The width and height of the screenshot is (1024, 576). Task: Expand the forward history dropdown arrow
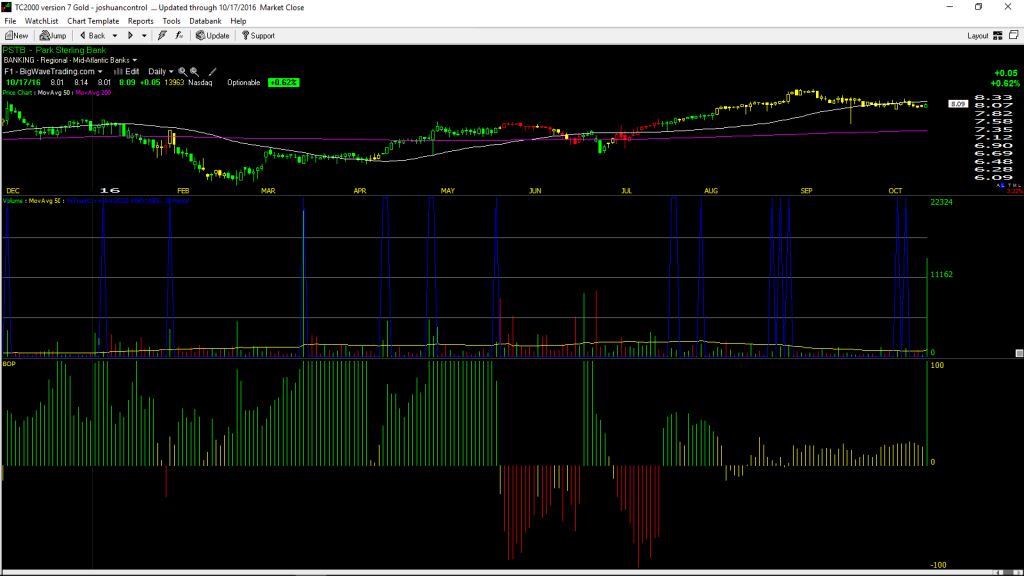144,36
